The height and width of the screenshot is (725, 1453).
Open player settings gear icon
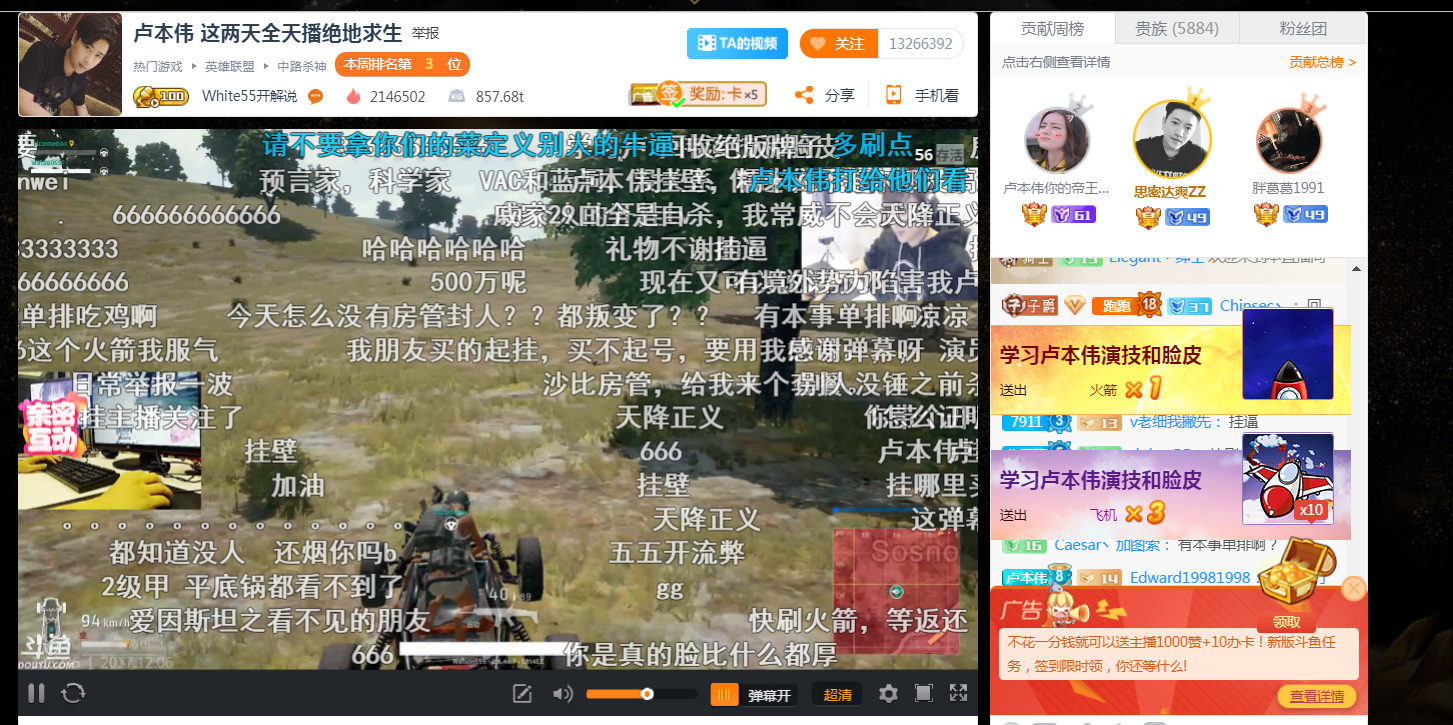click(887, 693)
